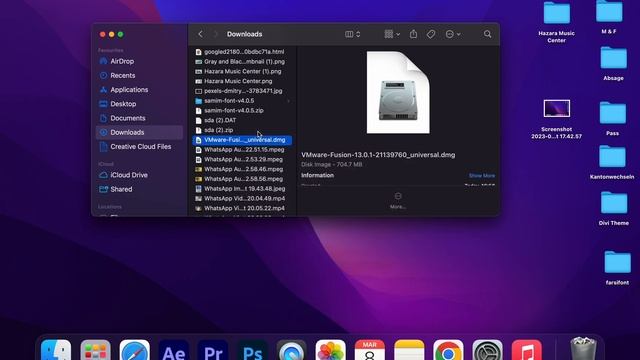The image size is (640, 360).
Task: Launch After Effects from the Dock
Action: [x=174, y=350]
